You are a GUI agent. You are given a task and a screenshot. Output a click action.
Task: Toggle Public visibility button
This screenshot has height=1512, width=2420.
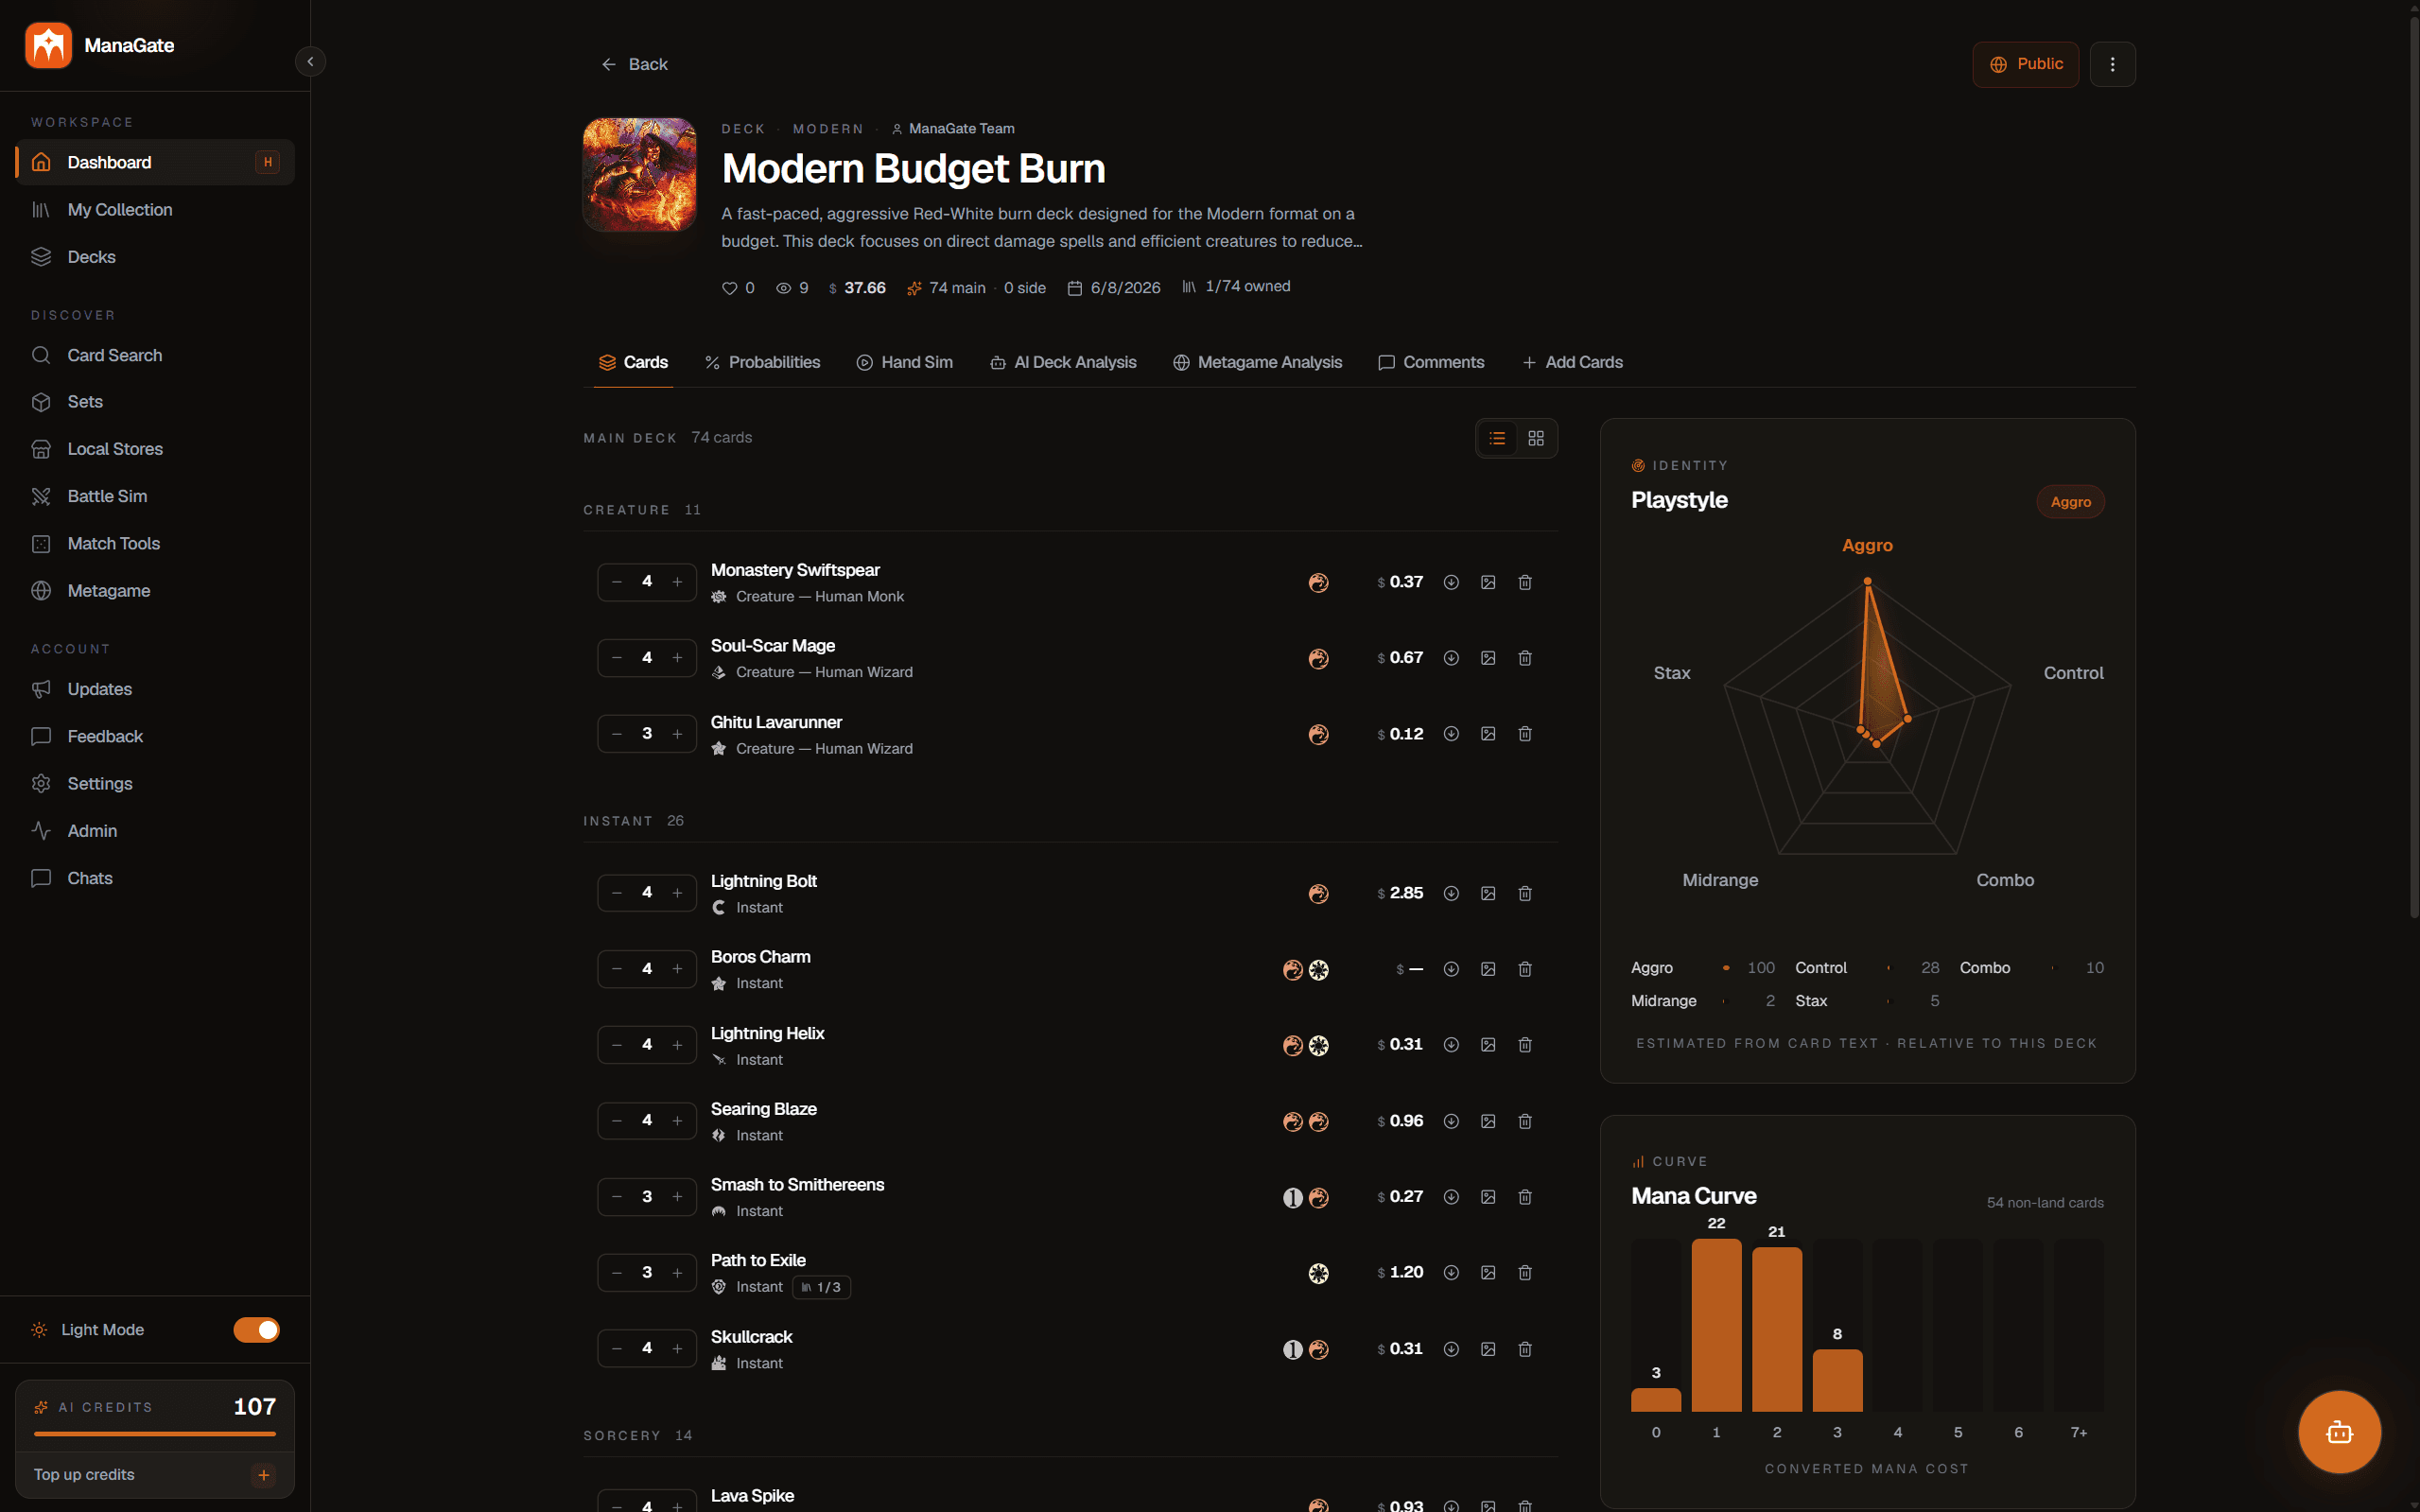(2025, 64)
